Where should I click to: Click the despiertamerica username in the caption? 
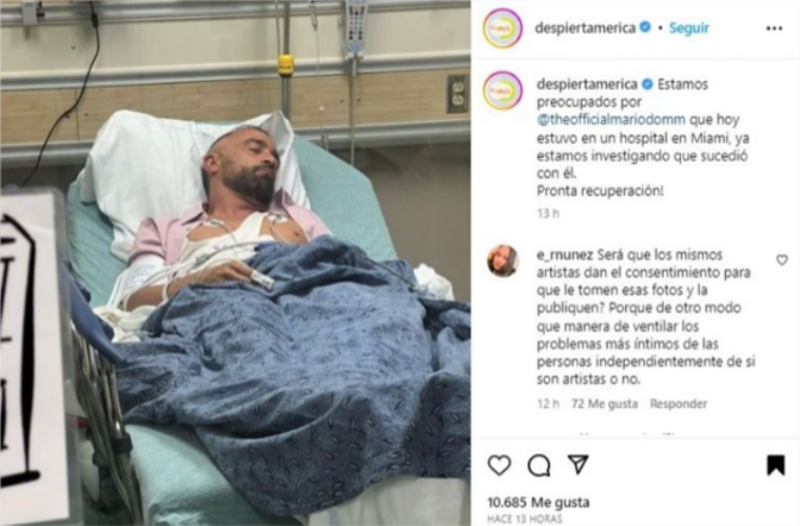click(587, 84)
